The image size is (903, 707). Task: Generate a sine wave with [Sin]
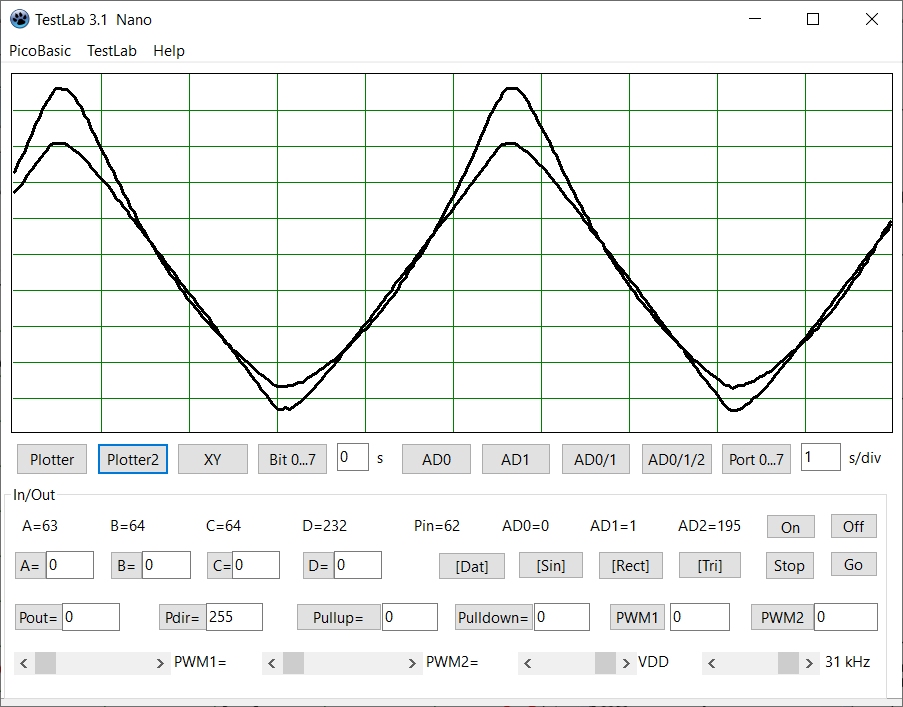[551, 565]
